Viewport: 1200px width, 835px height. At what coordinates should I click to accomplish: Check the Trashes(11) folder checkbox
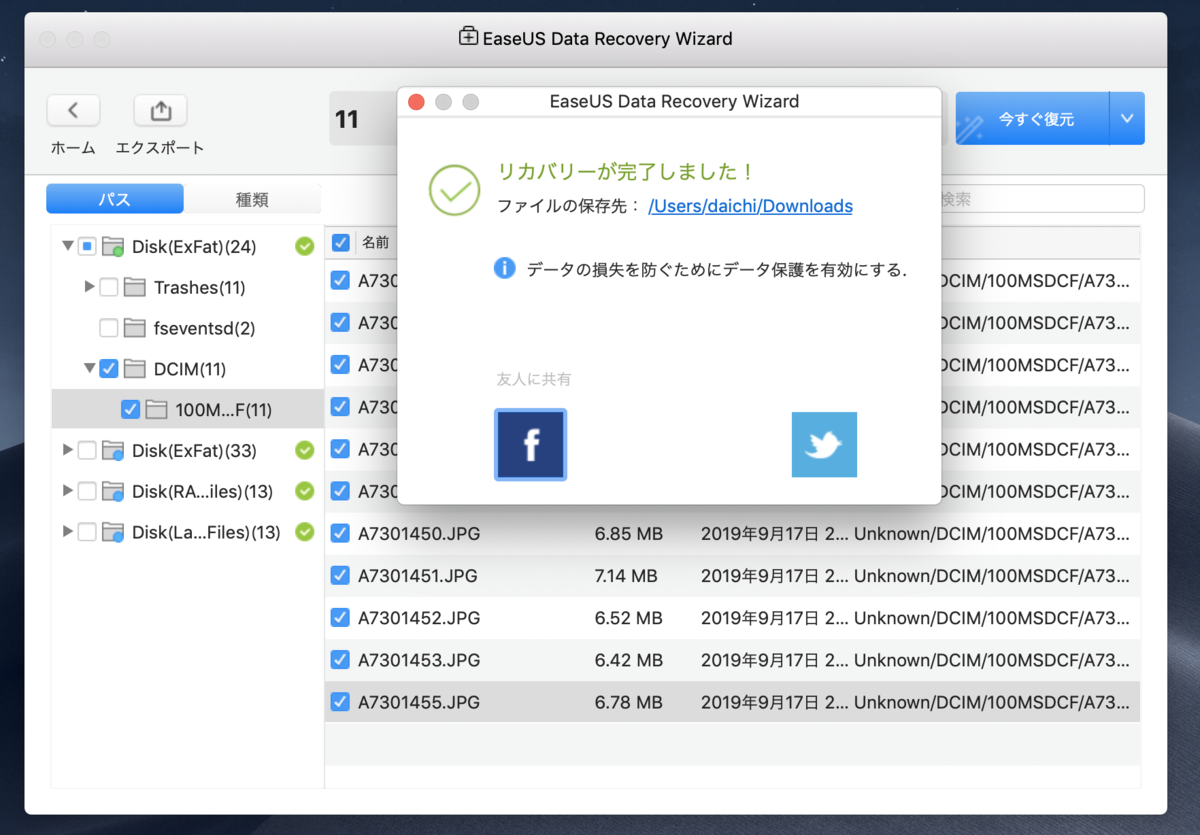(x=109, y=287)
